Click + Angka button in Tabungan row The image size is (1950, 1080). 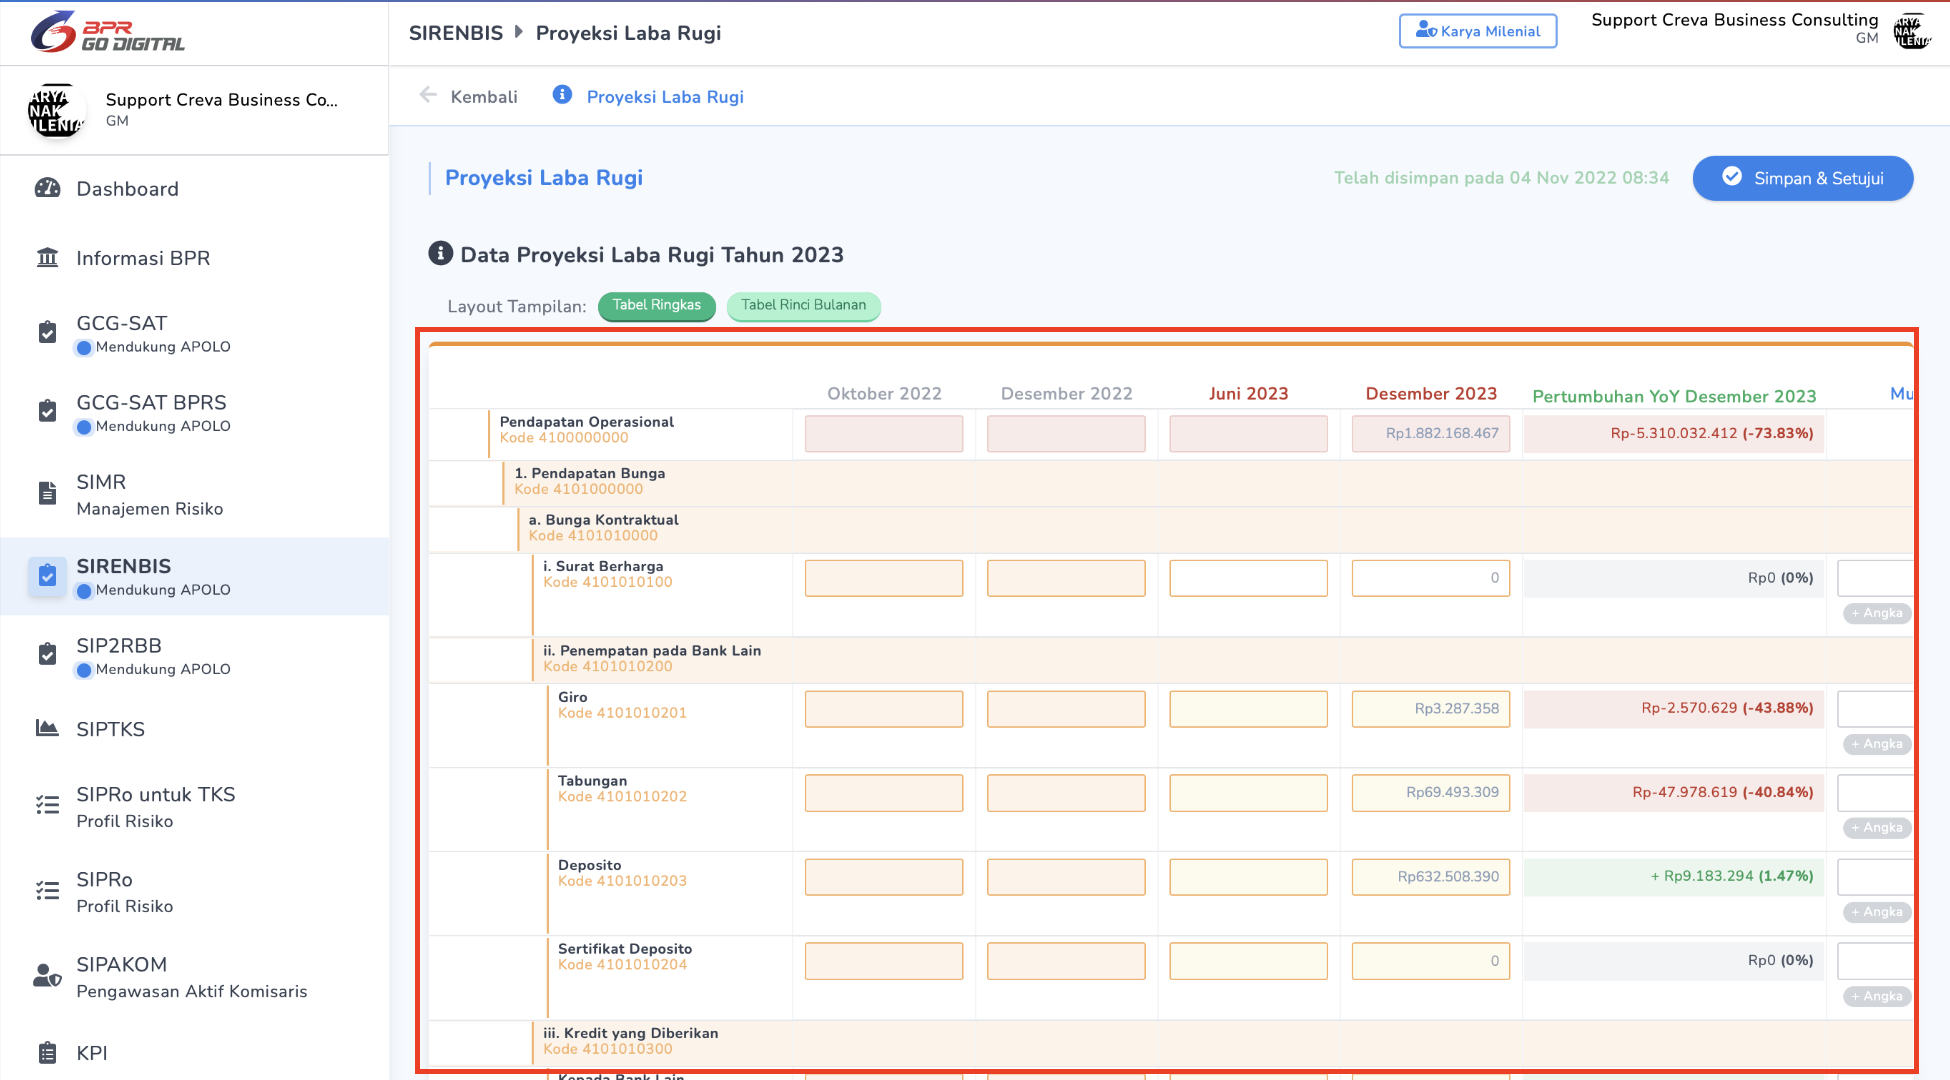click(x=1876, y=828)
